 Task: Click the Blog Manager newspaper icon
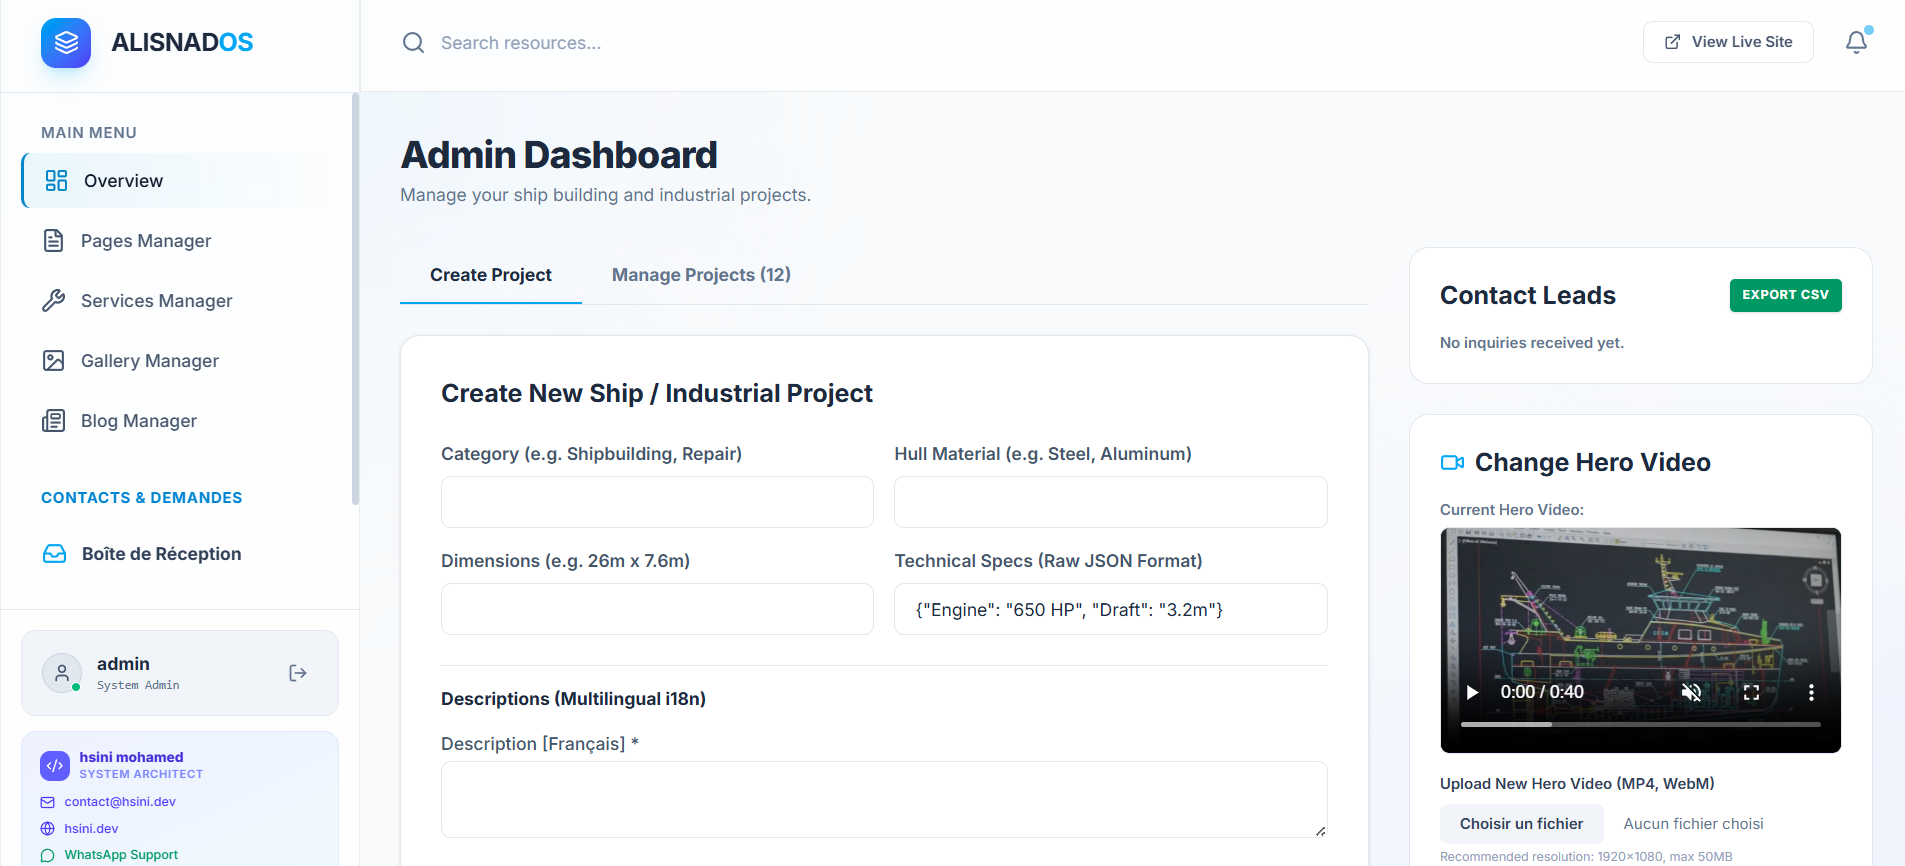tap(54, 421)
